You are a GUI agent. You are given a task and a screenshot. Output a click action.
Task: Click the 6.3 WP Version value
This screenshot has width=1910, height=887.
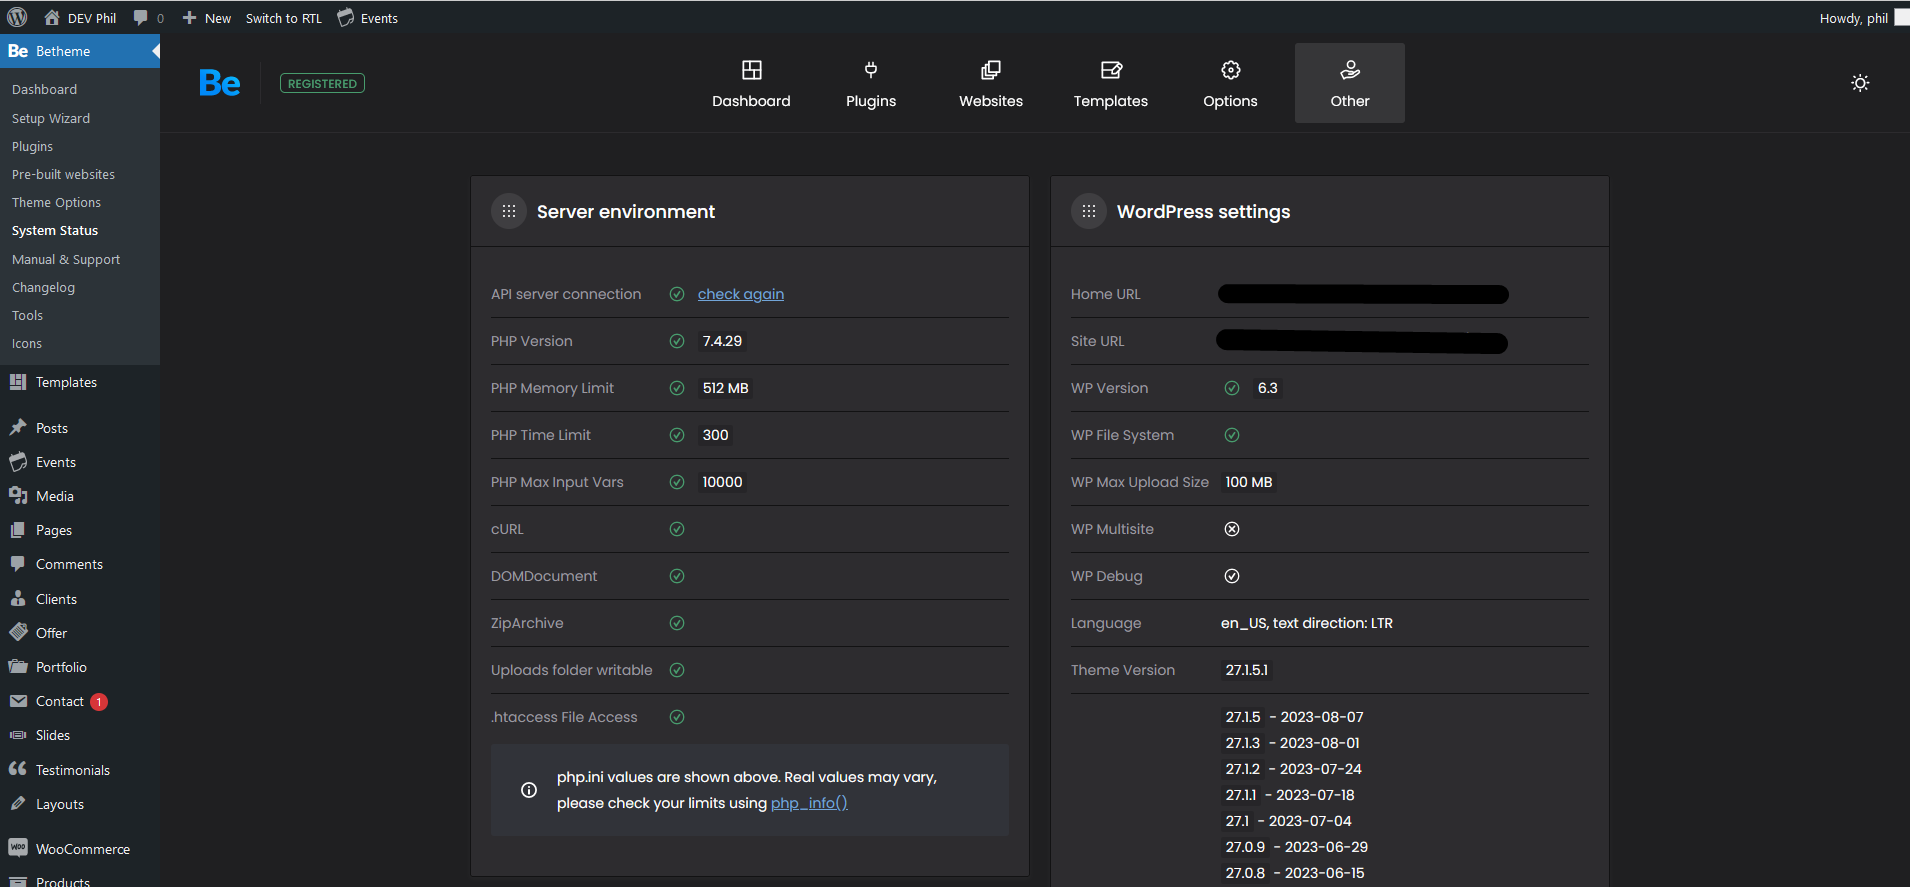tap(1268, 388)
